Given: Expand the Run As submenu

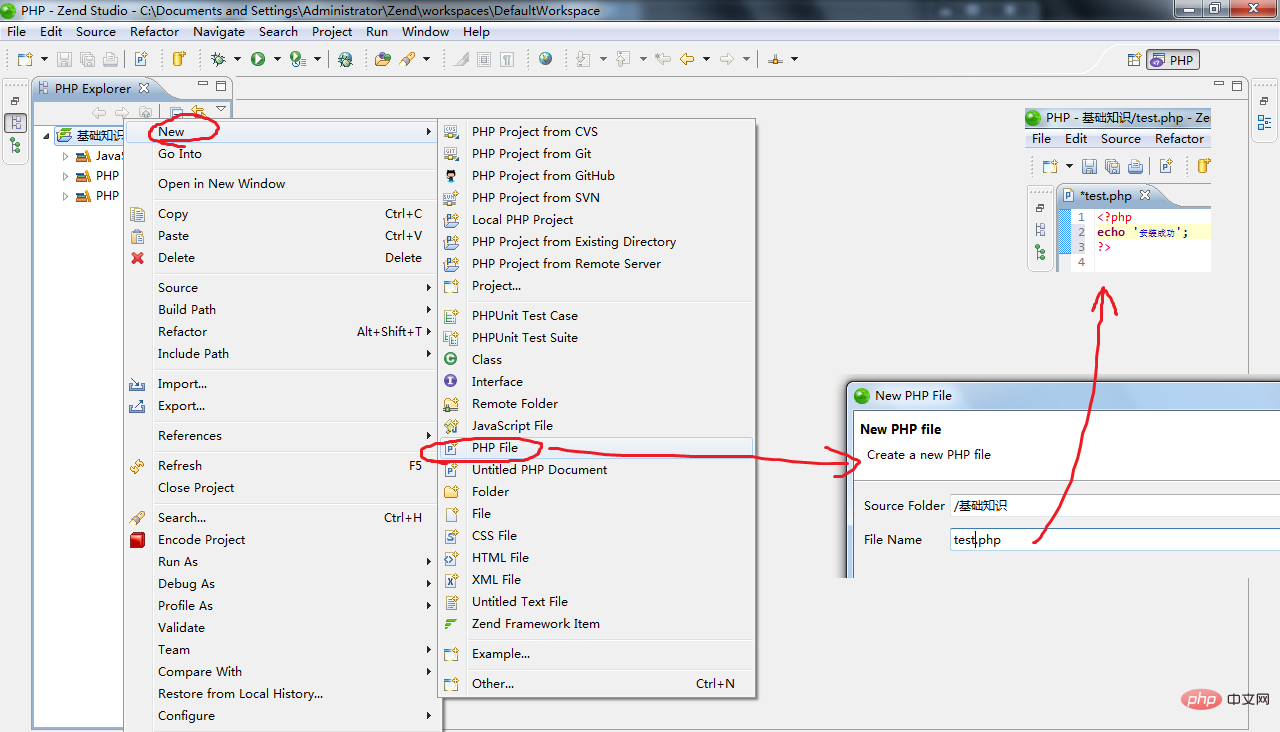Looking at the screenshot, I should 281,561.
